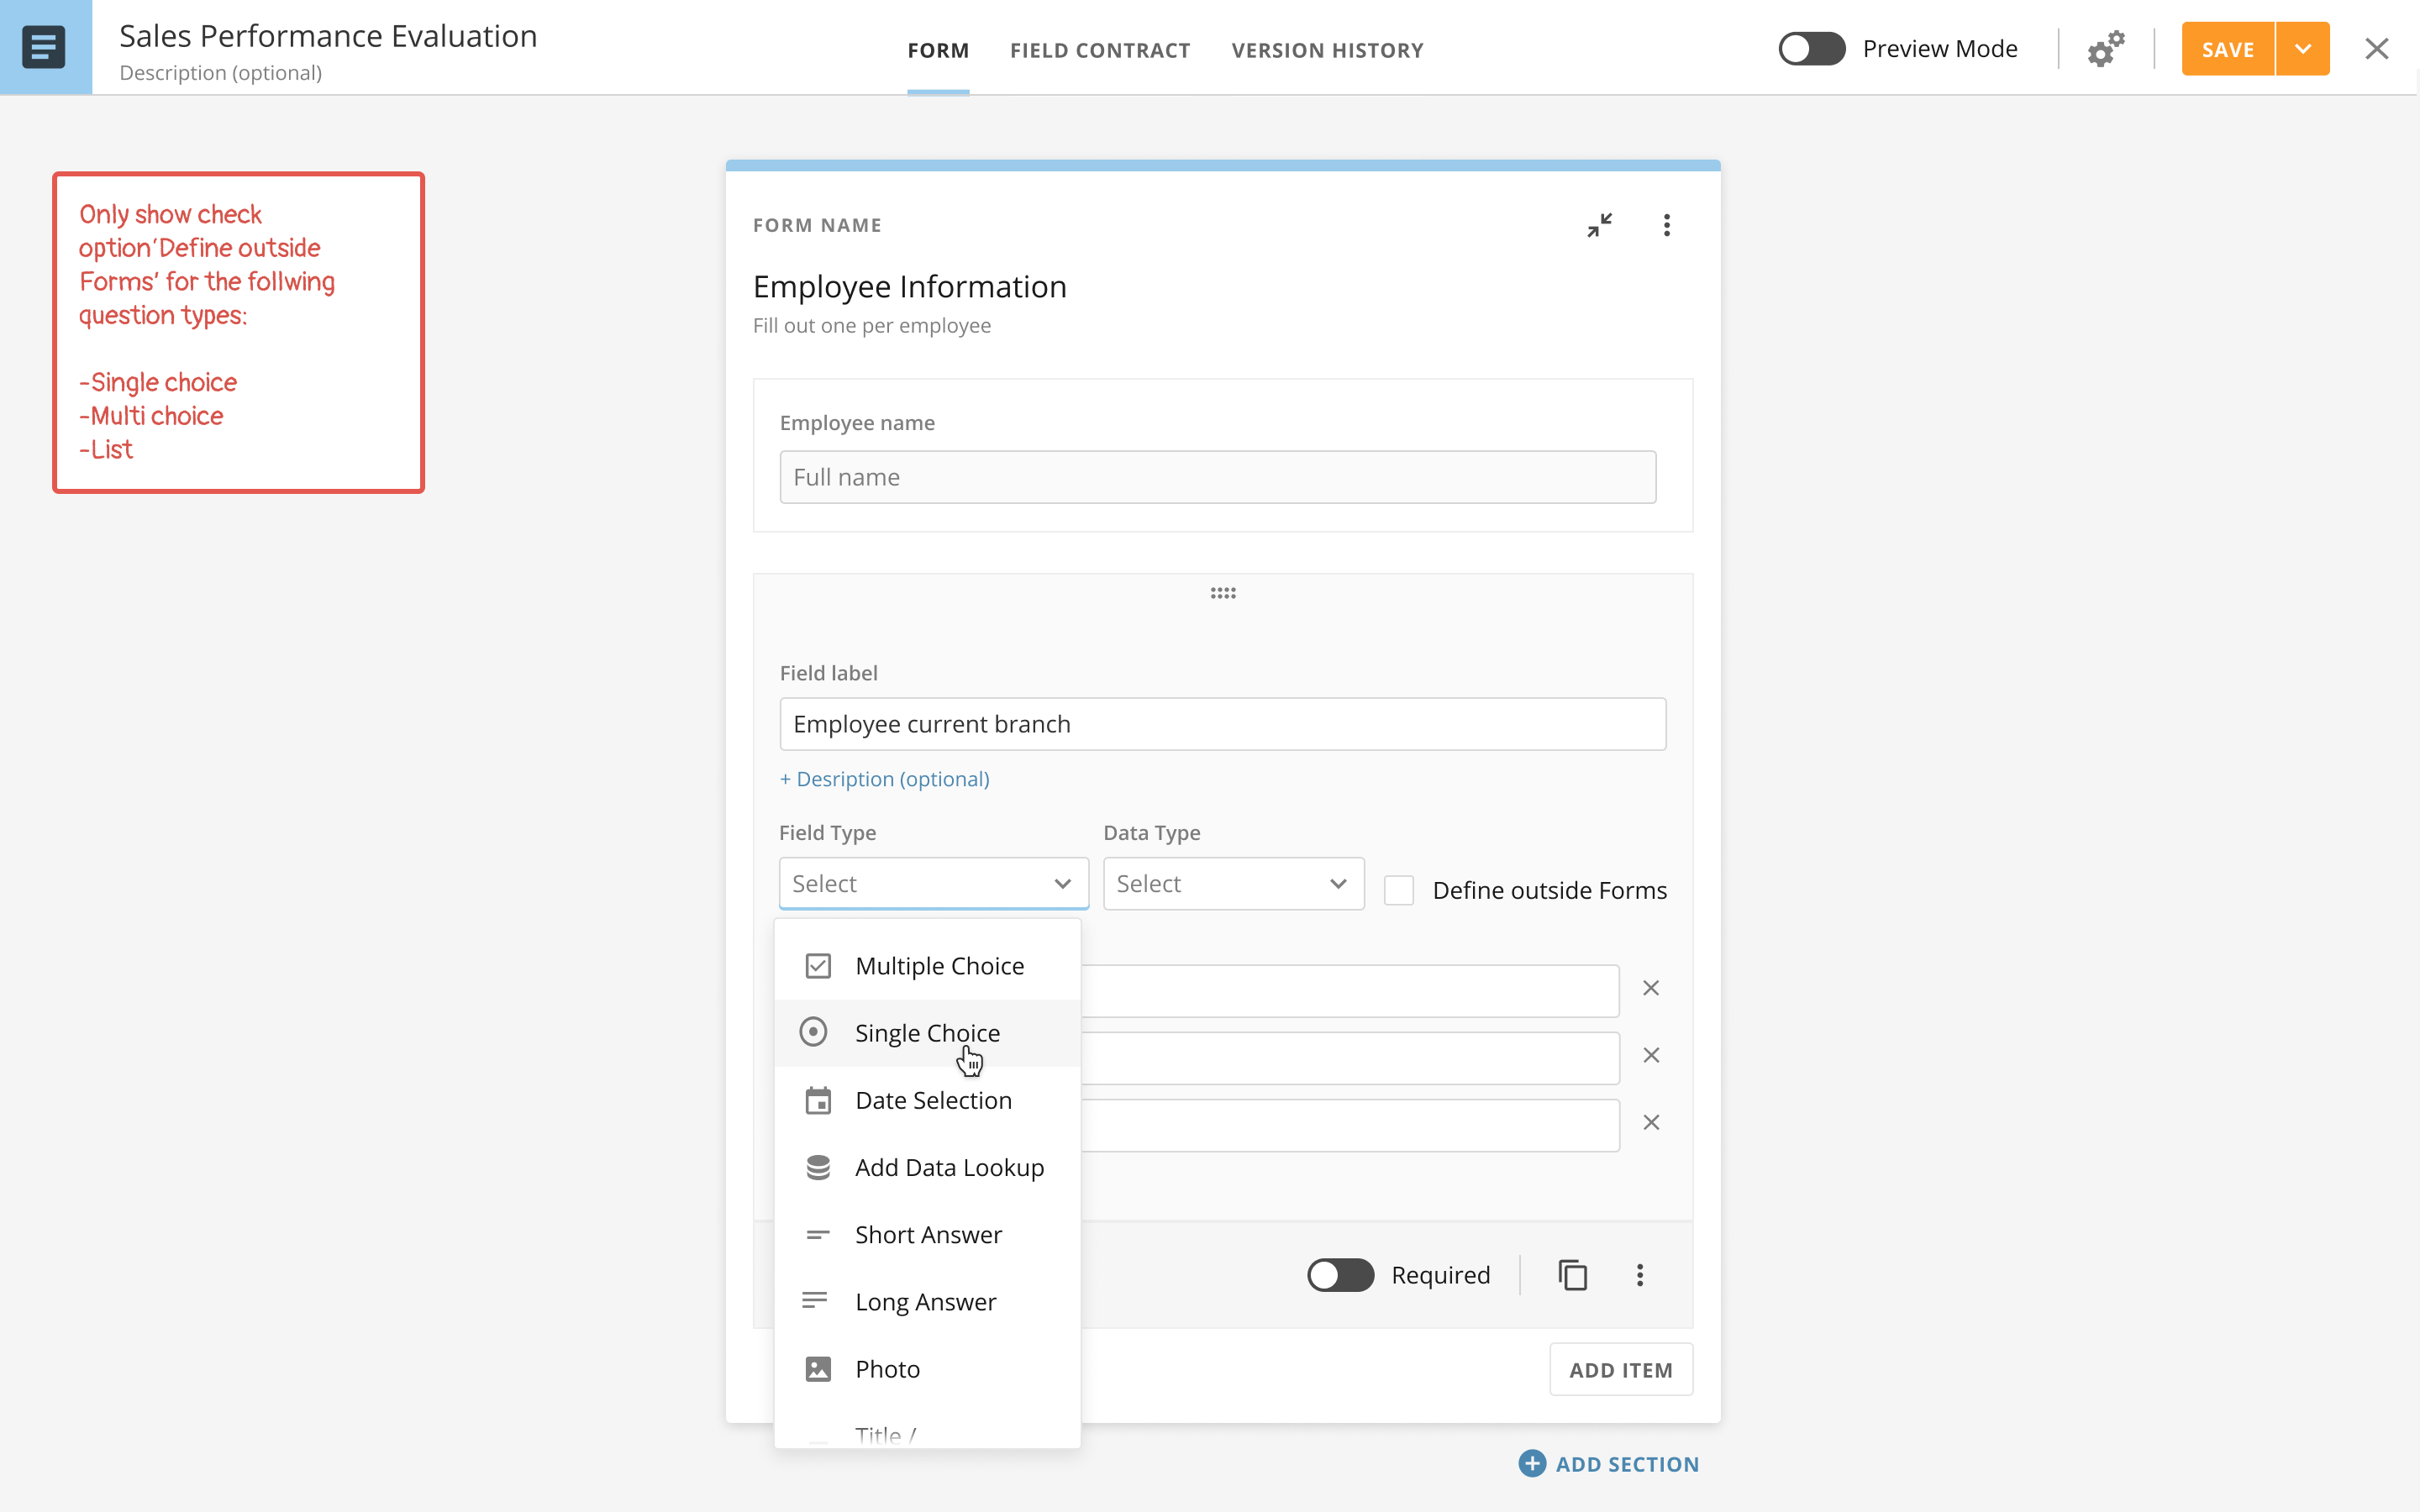
Task: Expand the Save button dropdown arrow
Action: pyautogui.click(x=2303, y=48)
